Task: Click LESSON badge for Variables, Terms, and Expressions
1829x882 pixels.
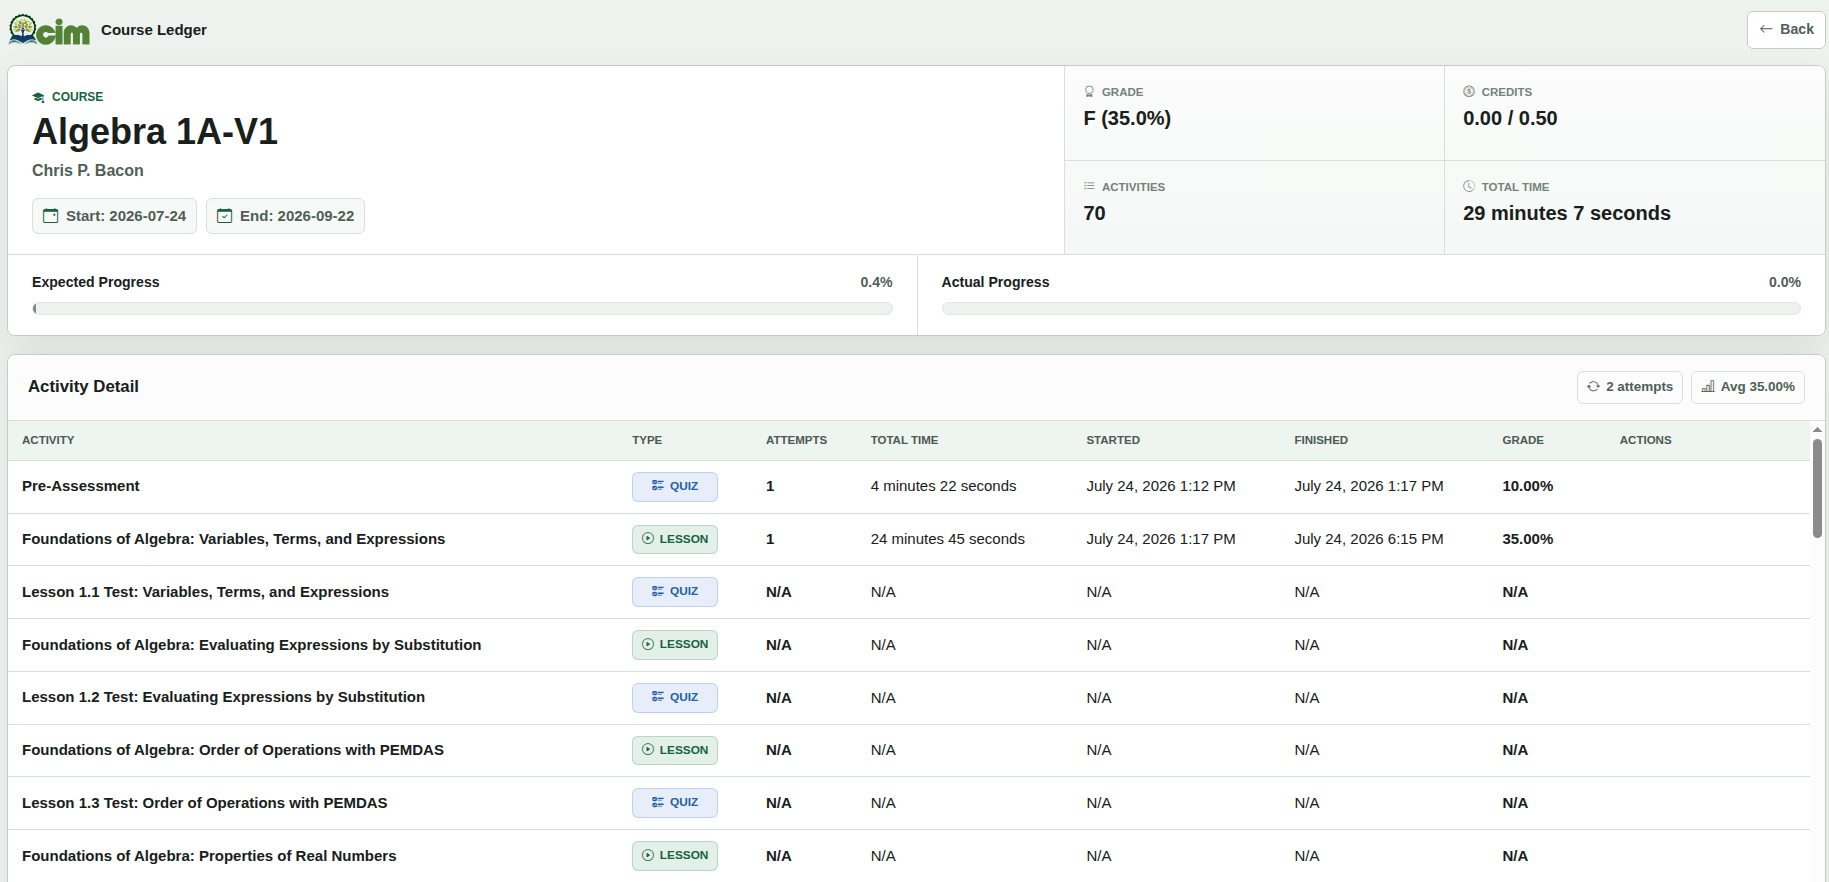Action: 674,539
